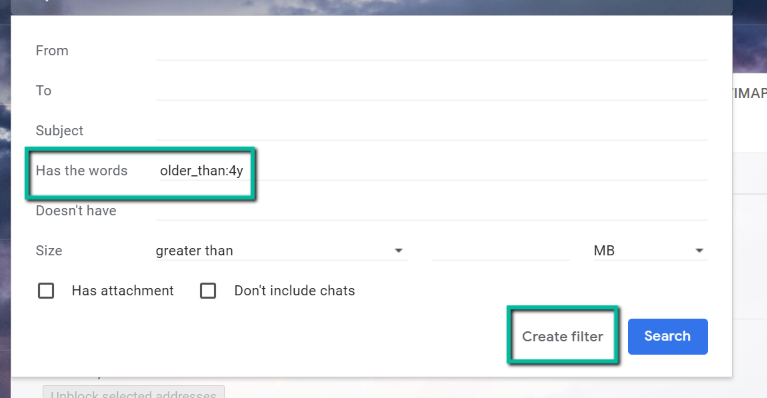Click the size value number field
Image resolution: width=767 pixels, height=398 pixels.
(x=500, y=250)
